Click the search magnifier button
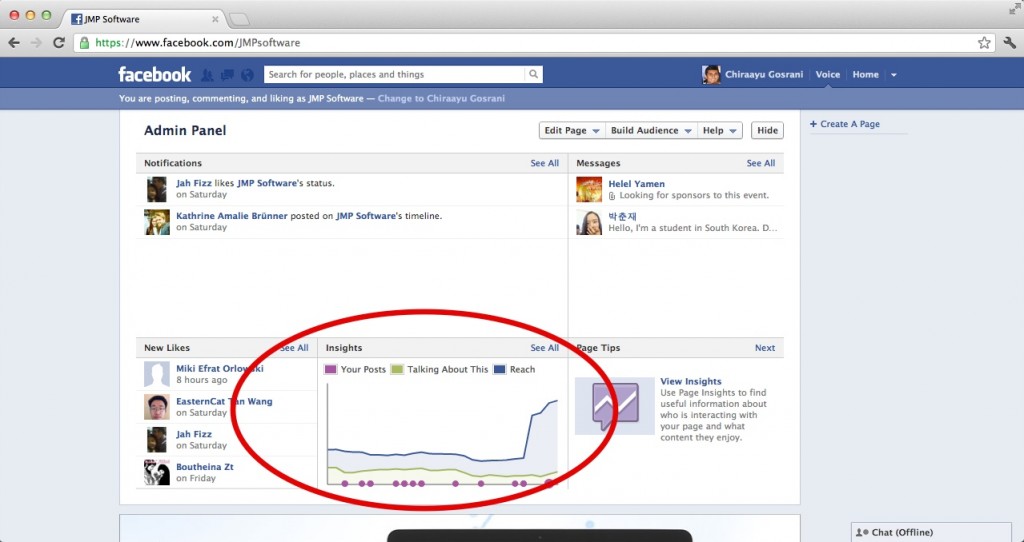The height and width of the screenshot is (542, 1024). 534,74
